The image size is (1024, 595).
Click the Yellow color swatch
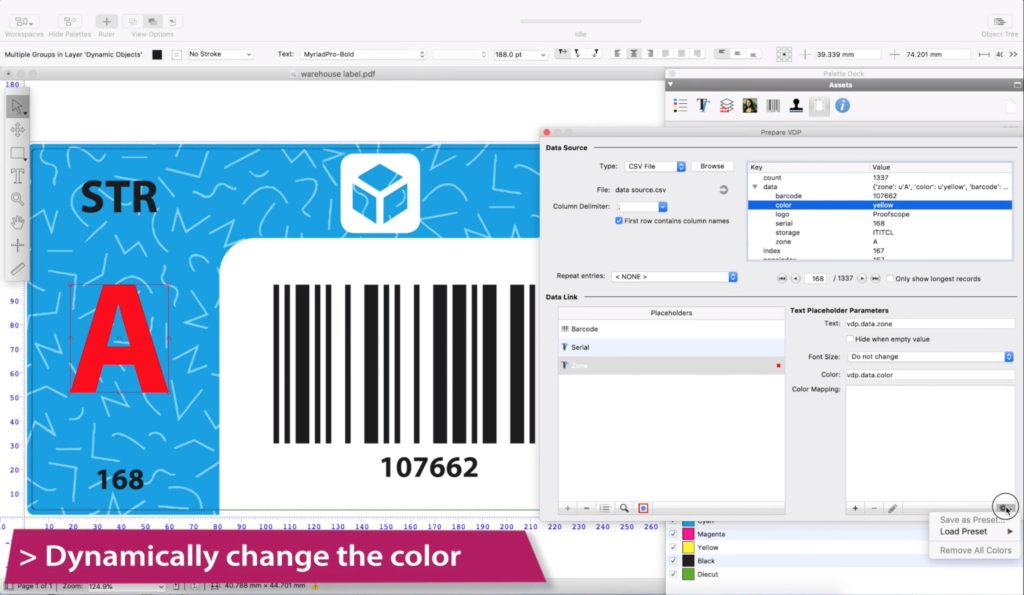click(x=688, y=547)
